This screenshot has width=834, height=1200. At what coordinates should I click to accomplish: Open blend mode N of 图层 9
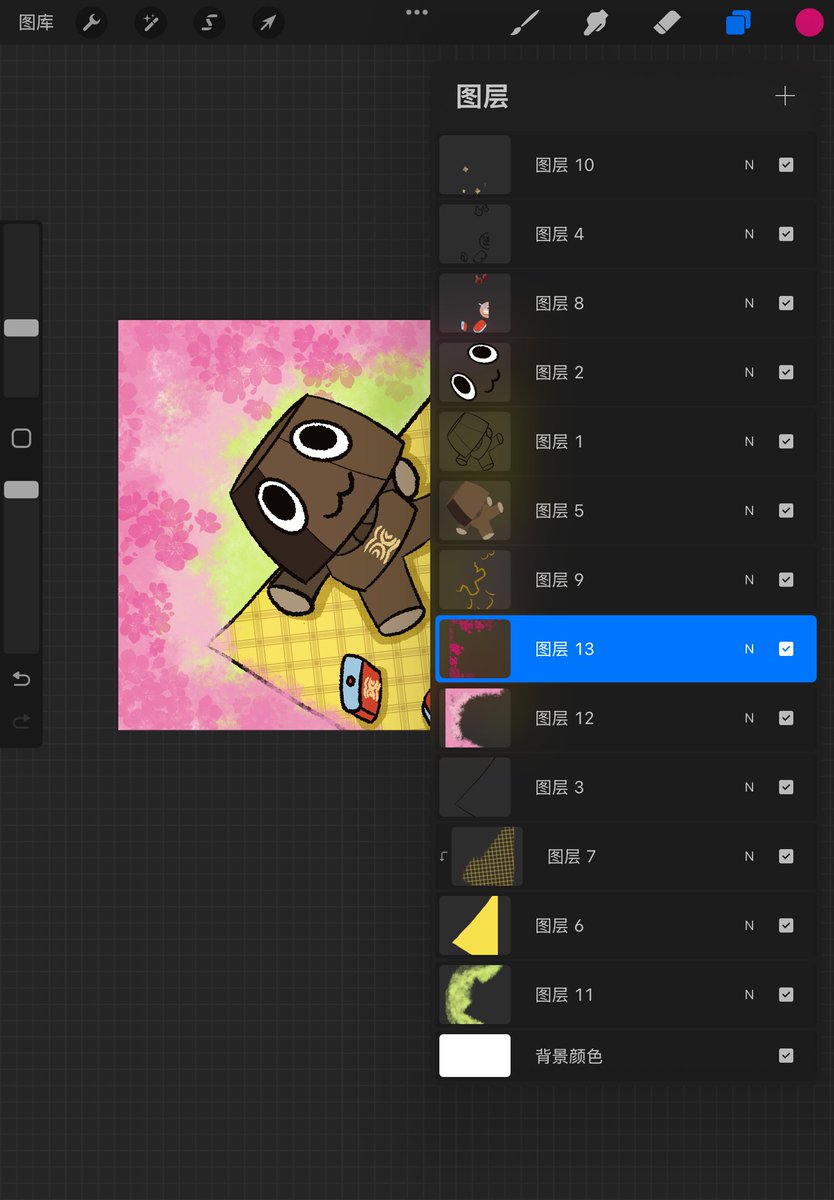(x=749, y=580)
